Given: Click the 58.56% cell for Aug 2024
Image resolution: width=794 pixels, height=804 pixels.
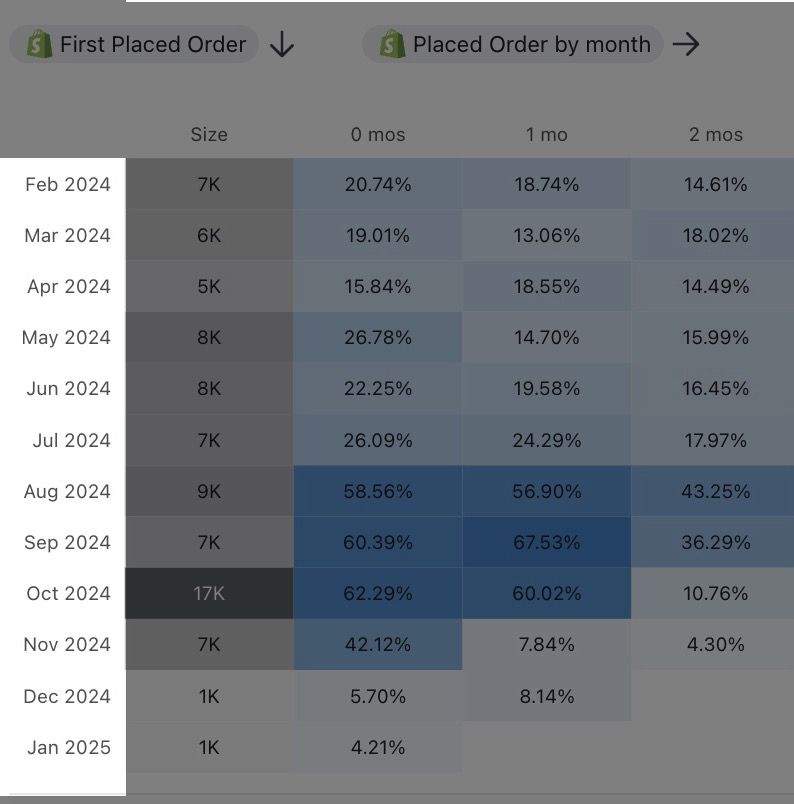Looking at the screenshot, I should click(378, 491).
